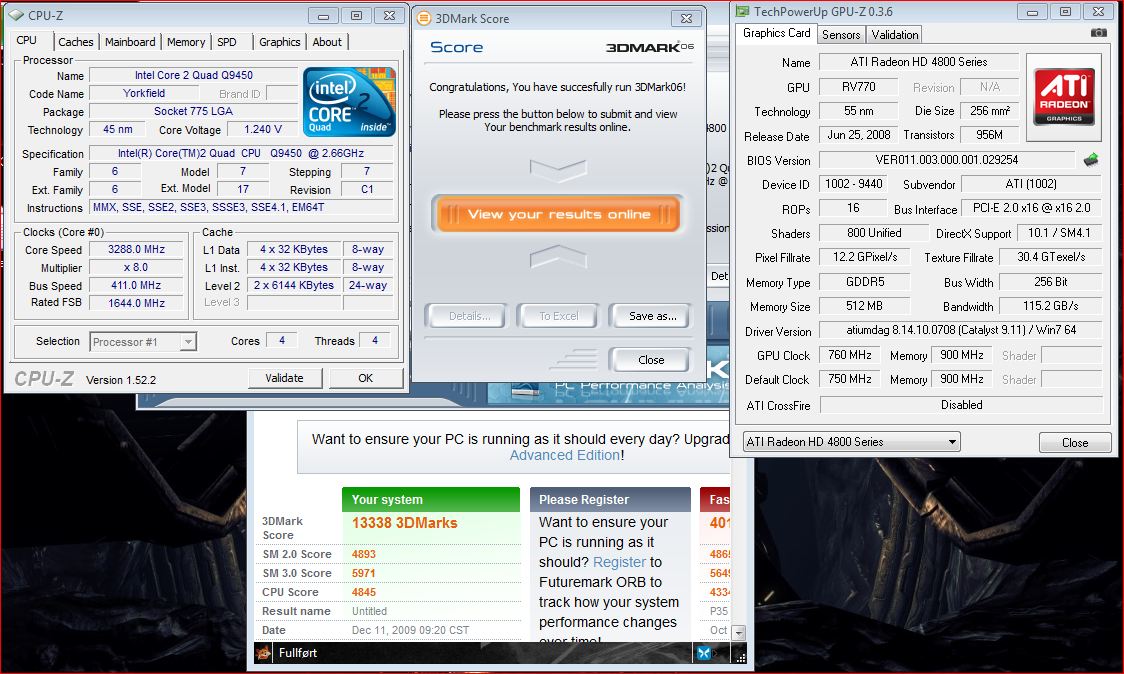Image resolution: width=1124 pixels, height=674 pixels.
Task: Switch to the Sensors tab in GPU-Z
Action: click(841, 34)
